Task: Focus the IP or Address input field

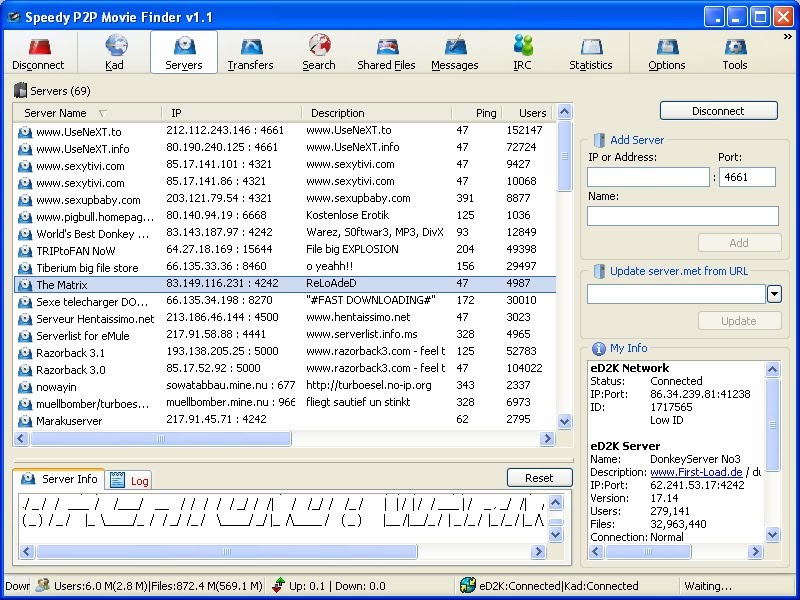Action: click(648, 177)
